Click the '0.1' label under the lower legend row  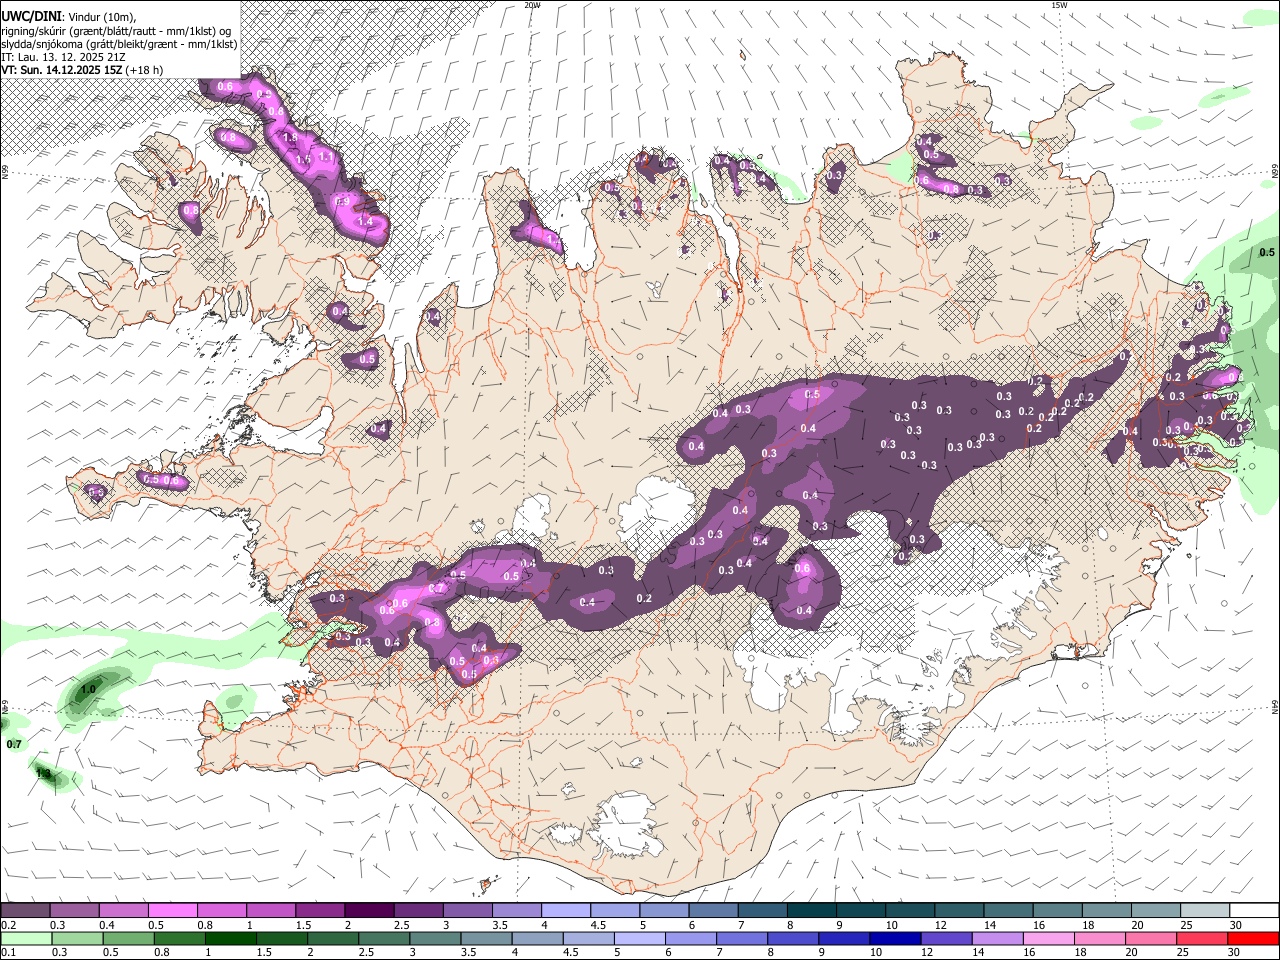tap(8, 953)
